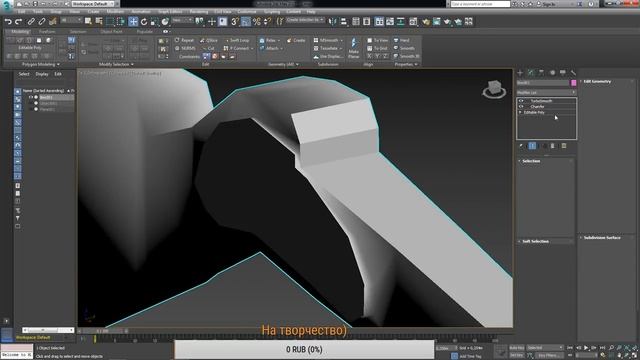The image size is (640, 360).
Task: Activate the Select and Rotate tool
Action: [144, 22]
